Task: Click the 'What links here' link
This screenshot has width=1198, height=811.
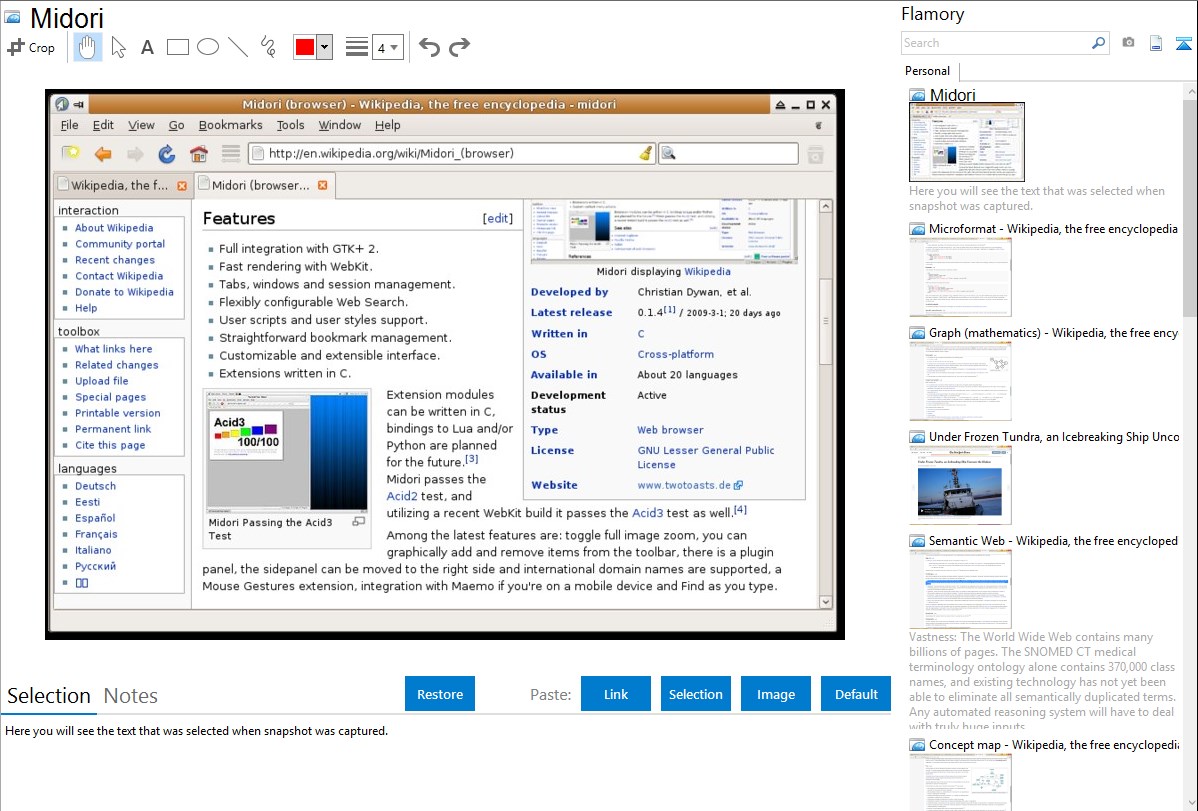Action: [x=113, y=349]
